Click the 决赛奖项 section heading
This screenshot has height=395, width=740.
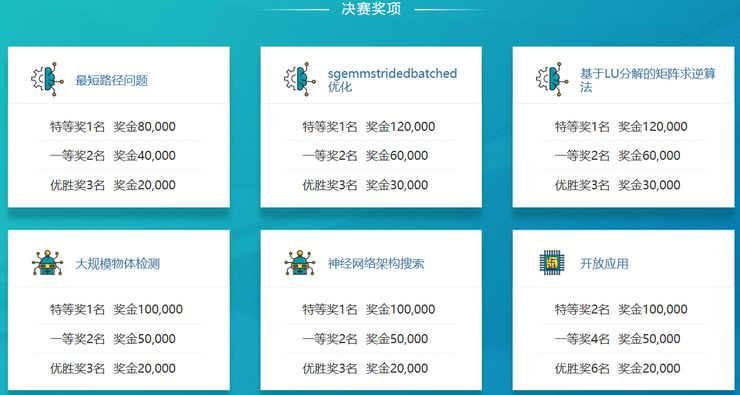point(371,8)
